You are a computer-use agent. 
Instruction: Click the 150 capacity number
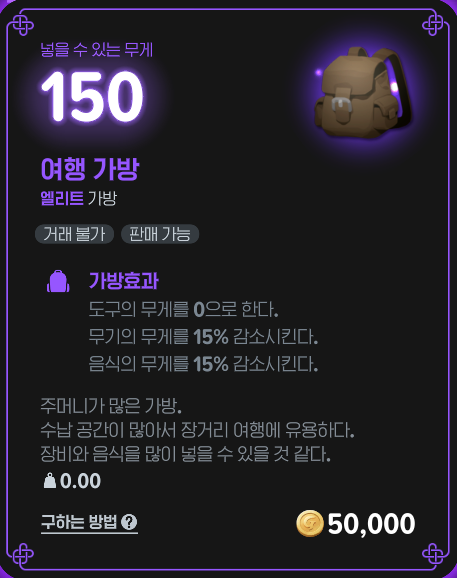click(x=92, y=96)
